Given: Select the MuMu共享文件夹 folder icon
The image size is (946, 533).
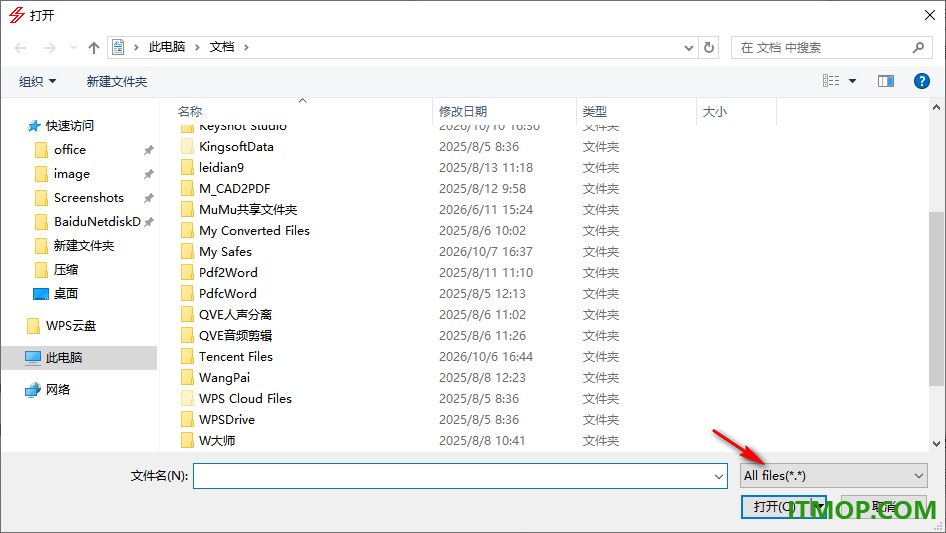Looking at the screenshot, I should tap(187, 209).
